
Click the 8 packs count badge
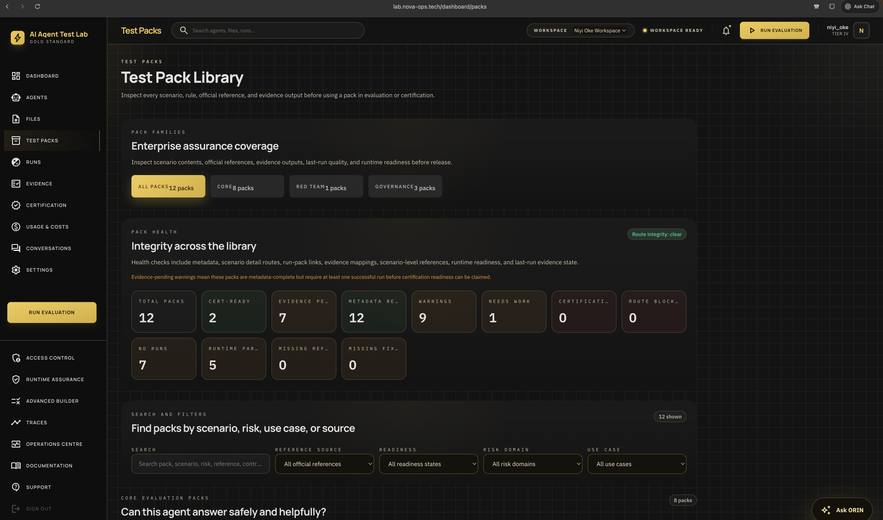pyautogui.click(x=683, y=500)
